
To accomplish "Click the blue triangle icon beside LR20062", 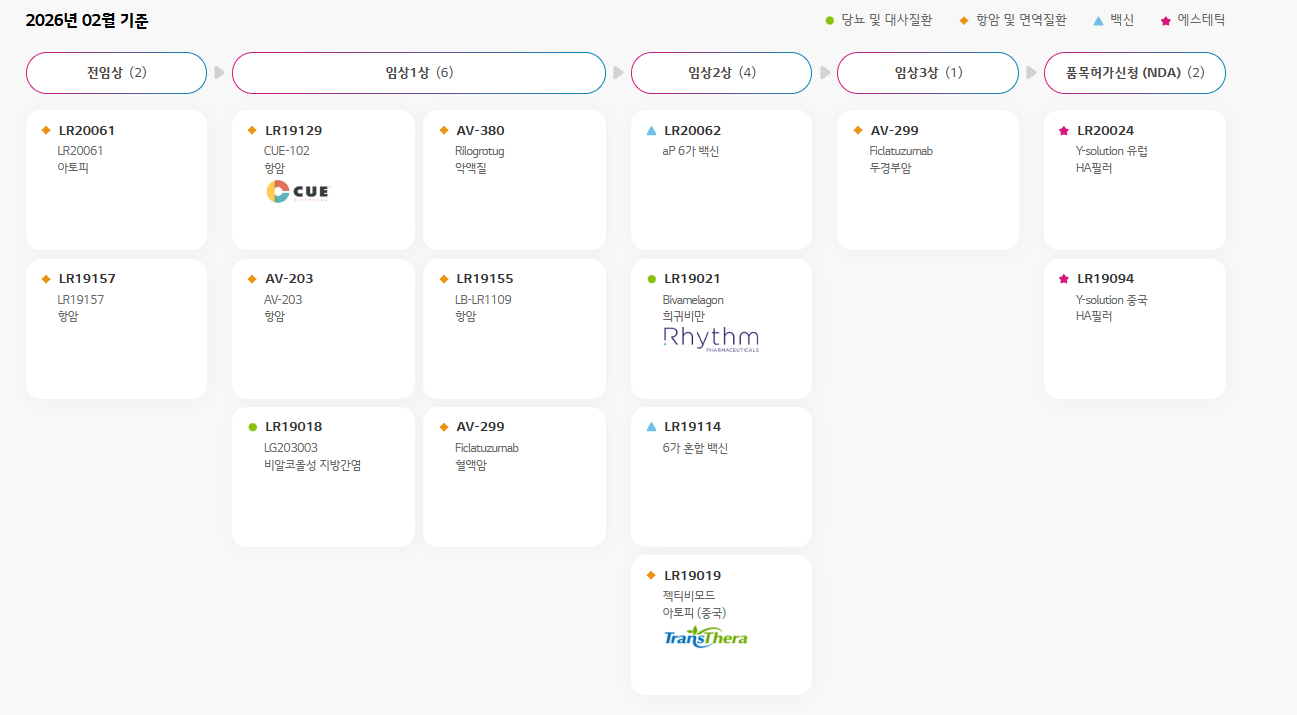I will point(651,130).
